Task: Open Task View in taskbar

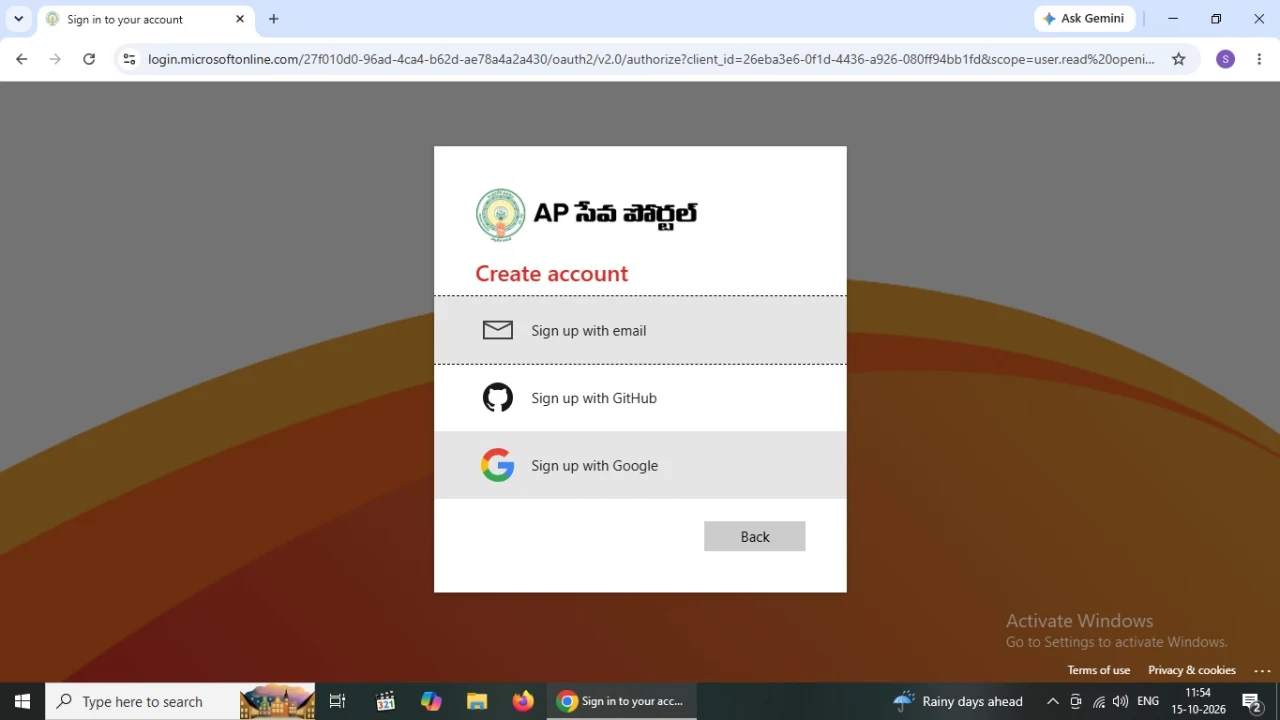Action: (x=338, y=701)
